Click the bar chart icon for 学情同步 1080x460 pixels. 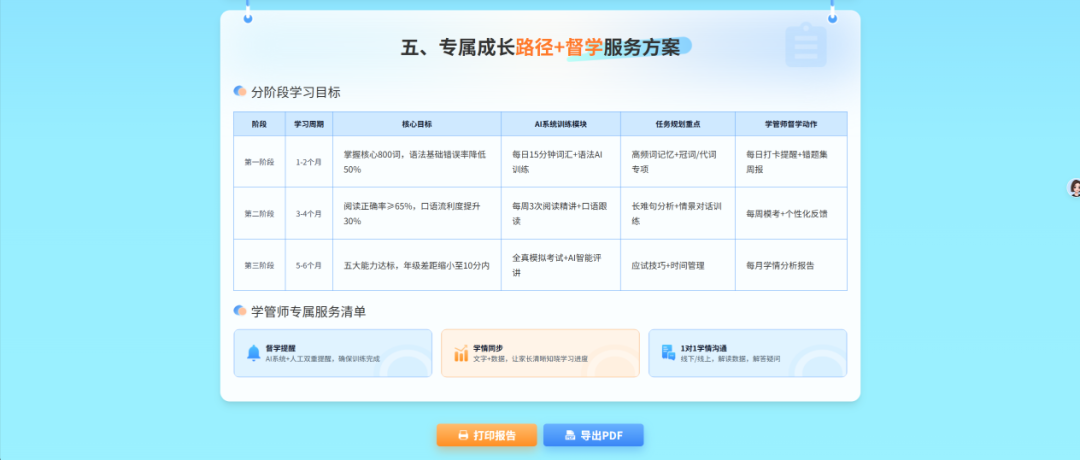[x=461, y=353]
